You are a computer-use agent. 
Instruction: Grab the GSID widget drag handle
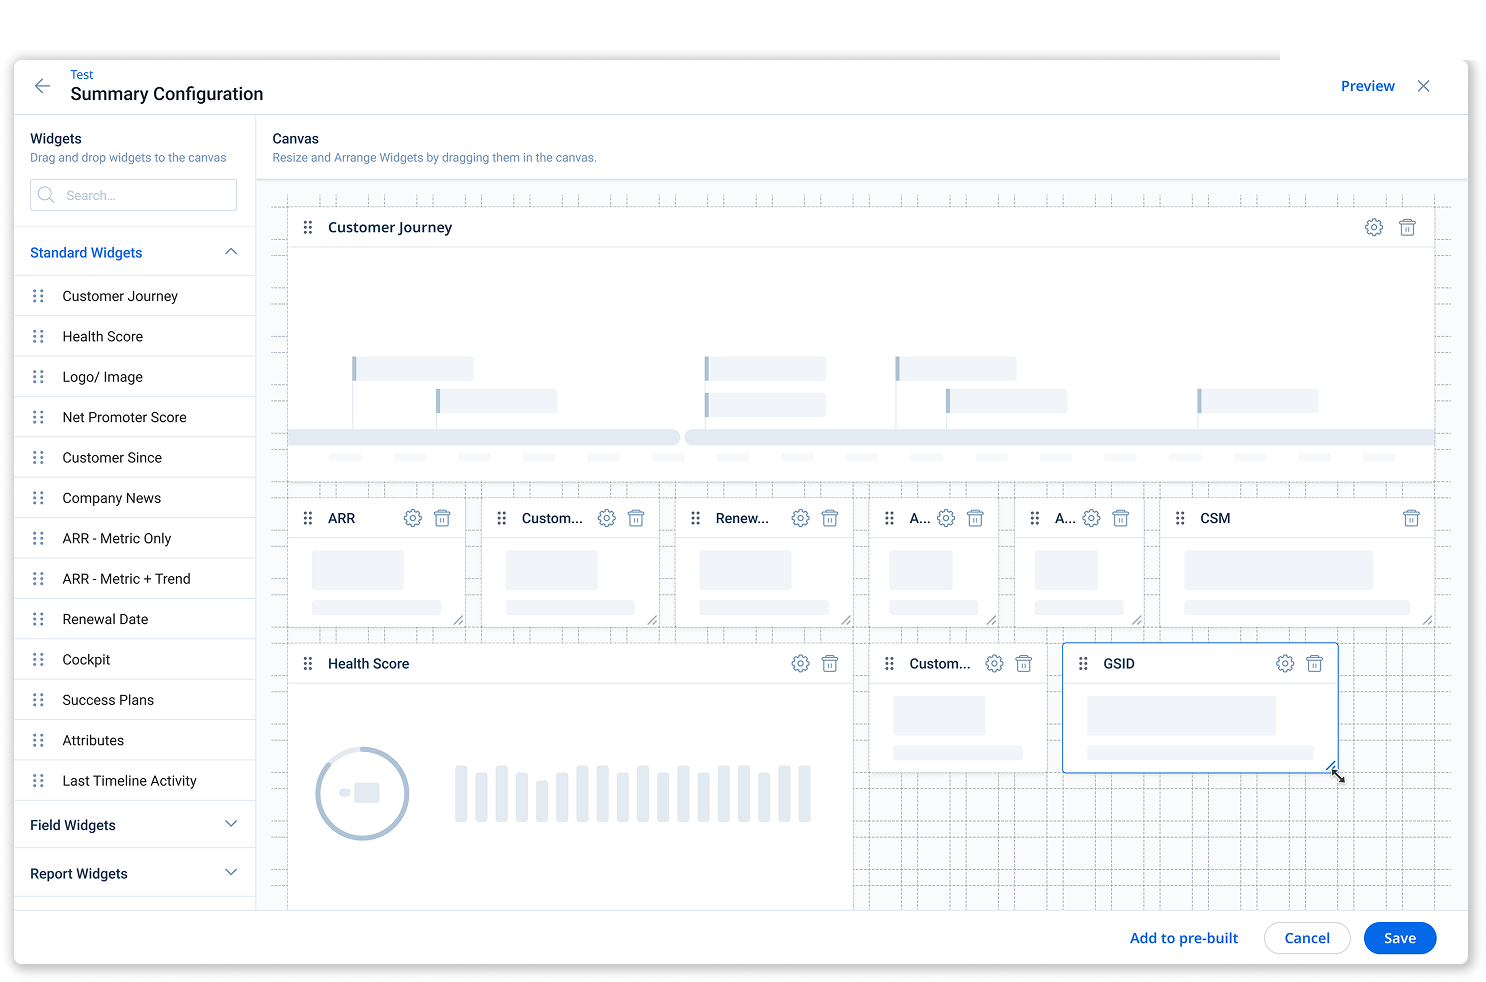(1083, 664)
